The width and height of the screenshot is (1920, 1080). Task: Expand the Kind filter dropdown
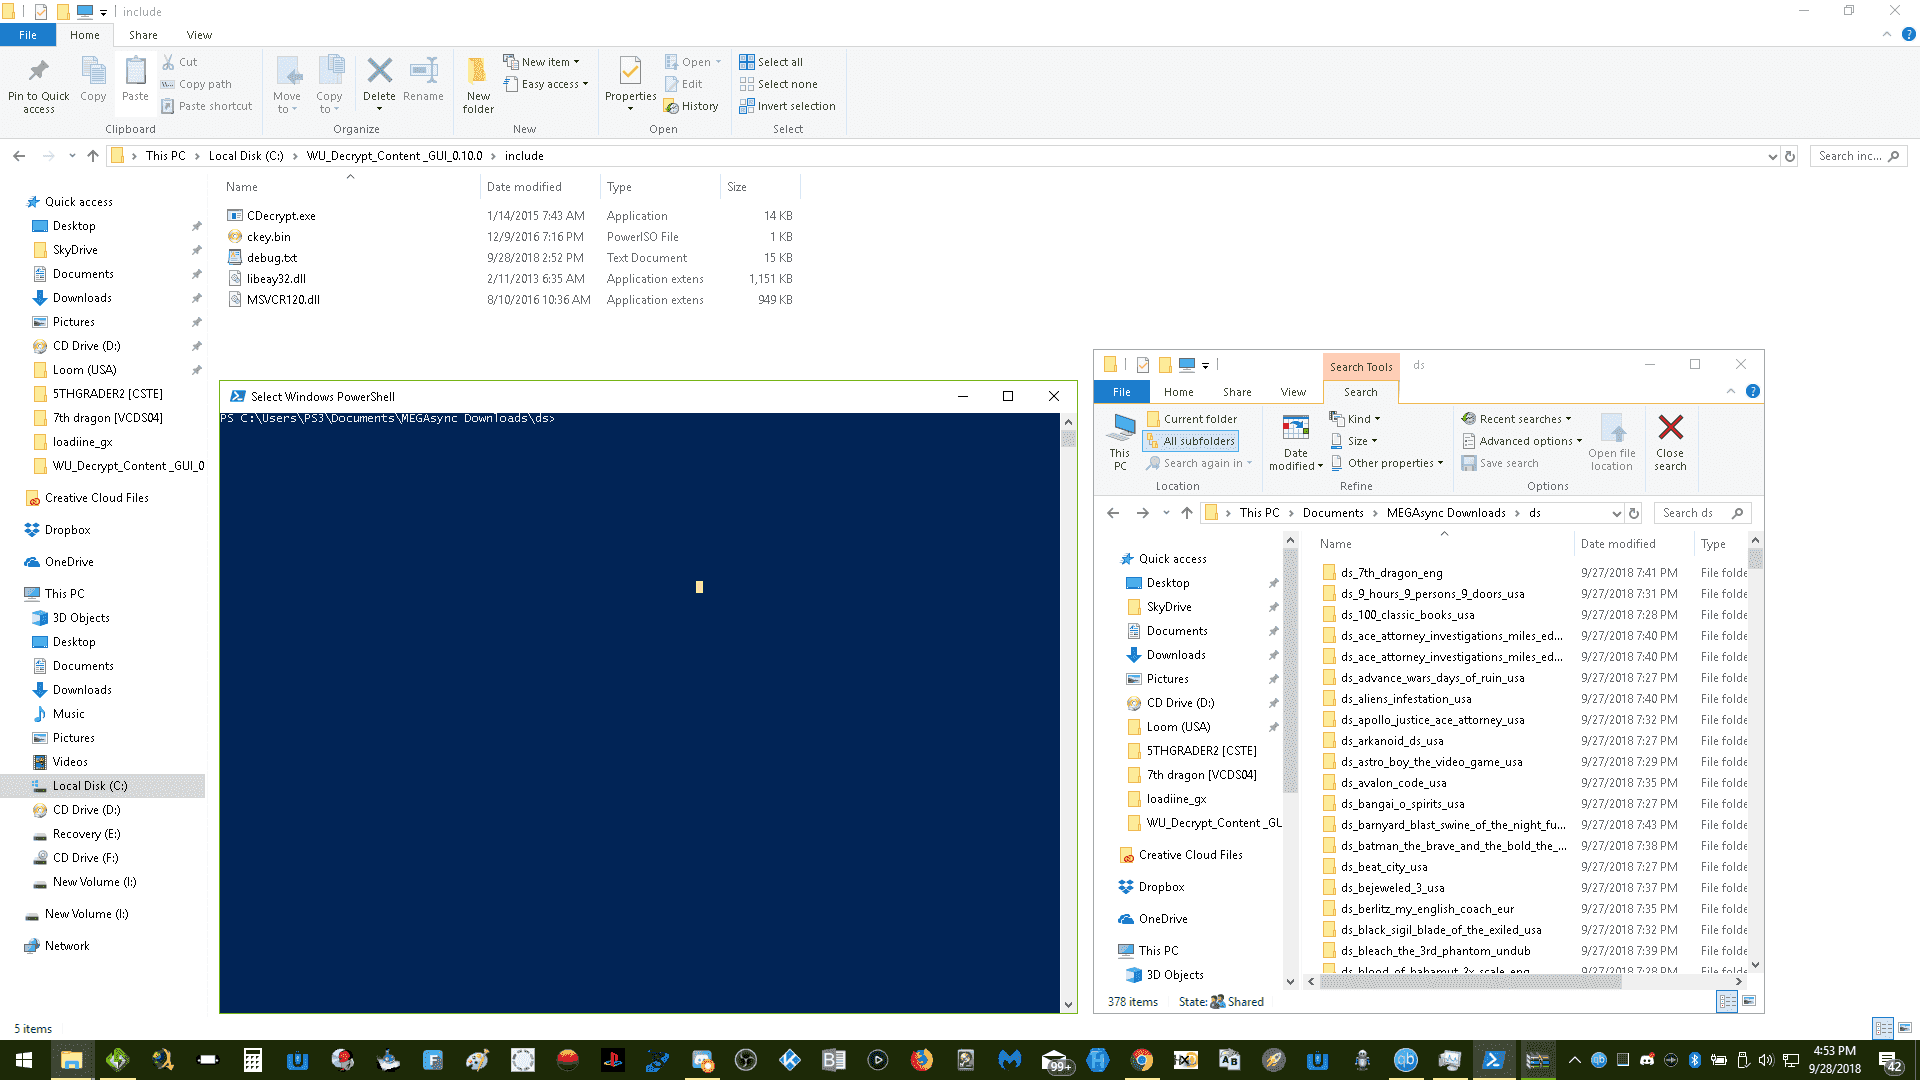click(1355, 419)
